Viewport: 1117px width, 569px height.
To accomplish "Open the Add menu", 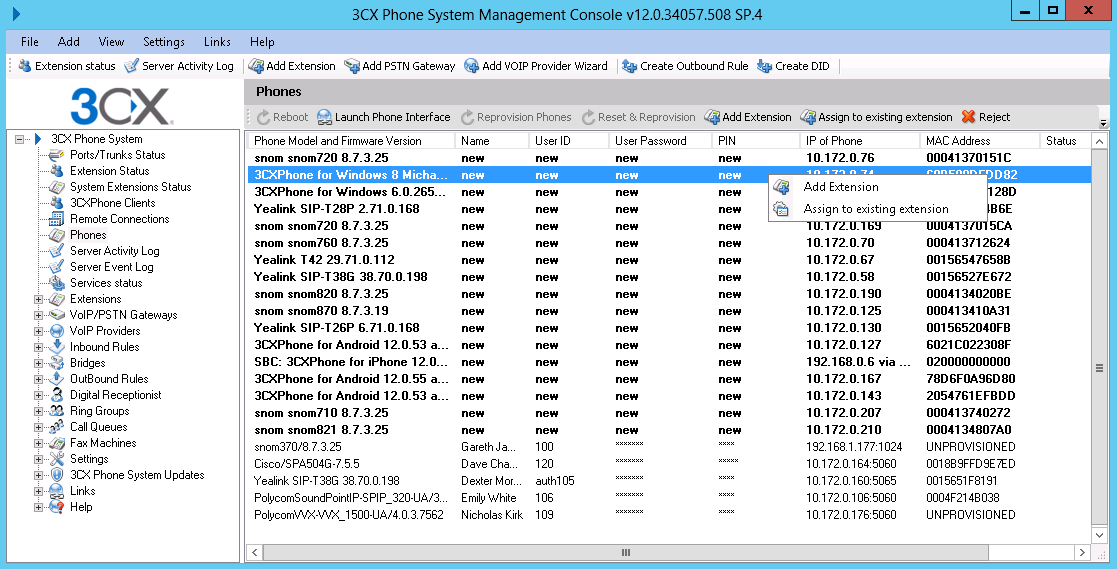I will (x=68, y=42).
